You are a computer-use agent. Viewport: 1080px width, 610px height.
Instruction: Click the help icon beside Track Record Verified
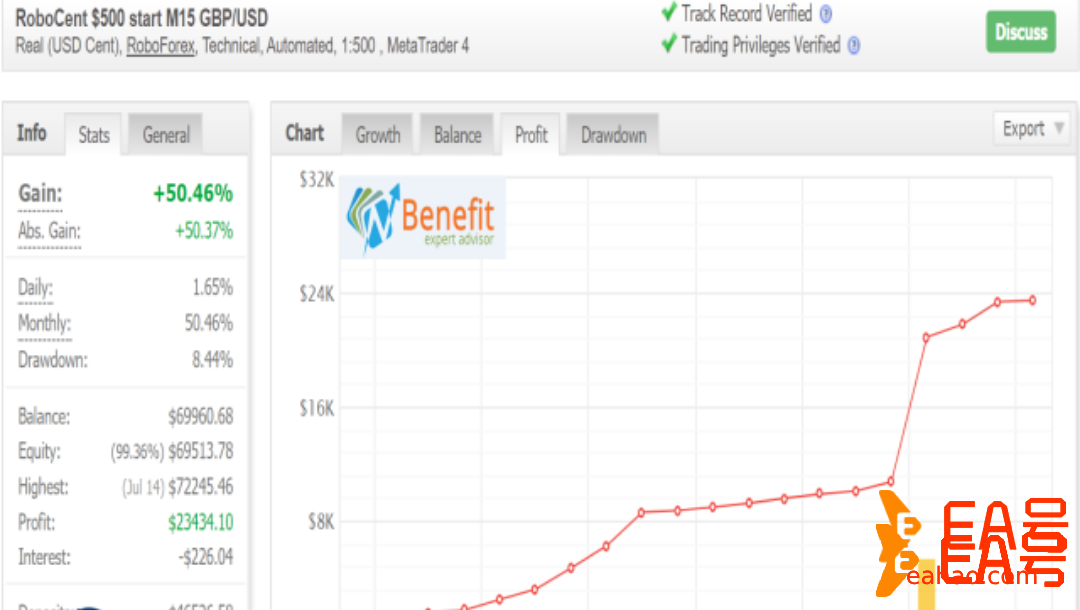[x=825, y=14]
